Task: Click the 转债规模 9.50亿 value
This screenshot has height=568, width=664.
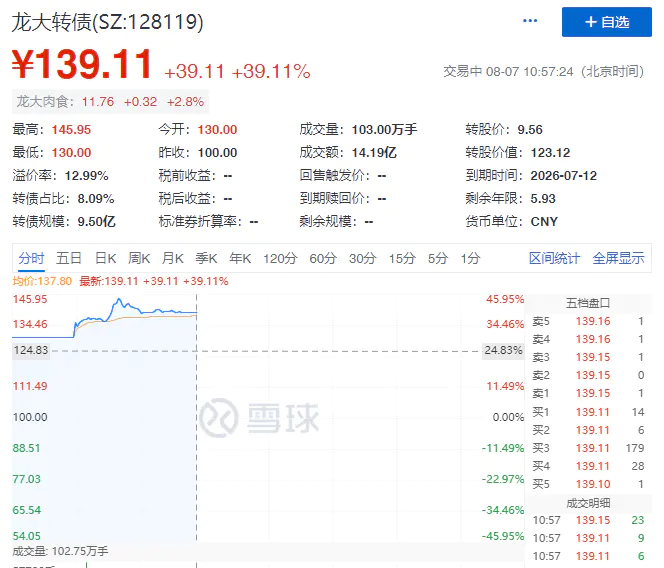Action: pyautogui.click(x=96, y=222)
